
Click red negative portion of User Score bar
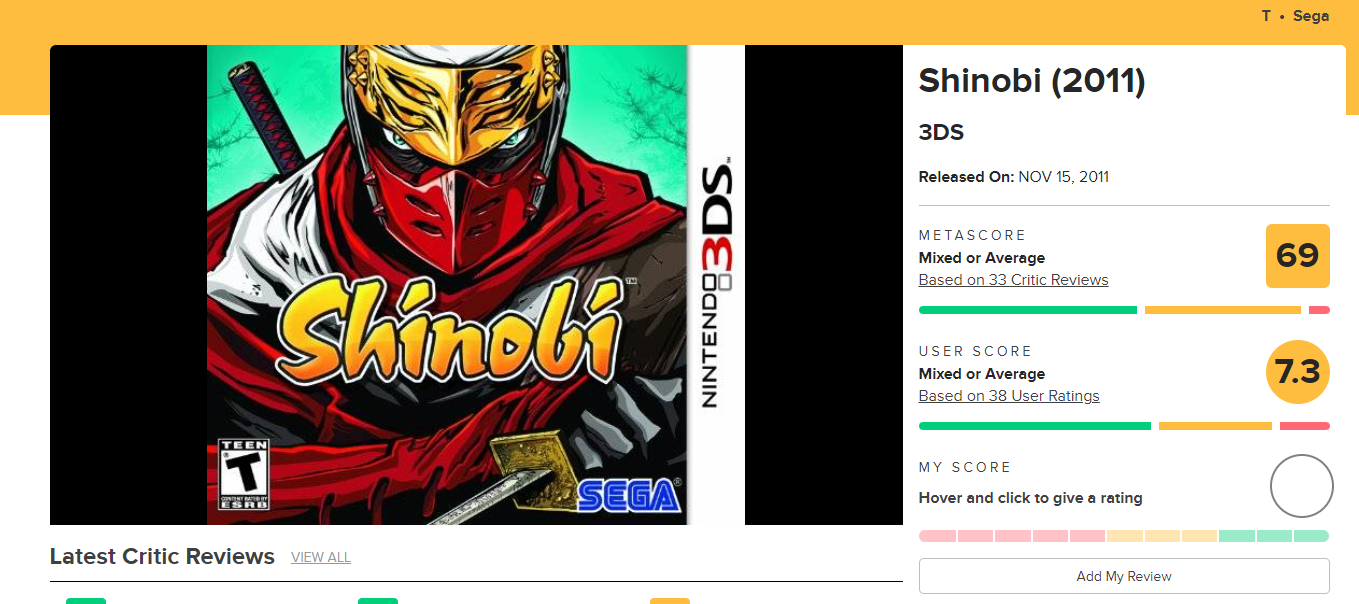click(1305, 426)
